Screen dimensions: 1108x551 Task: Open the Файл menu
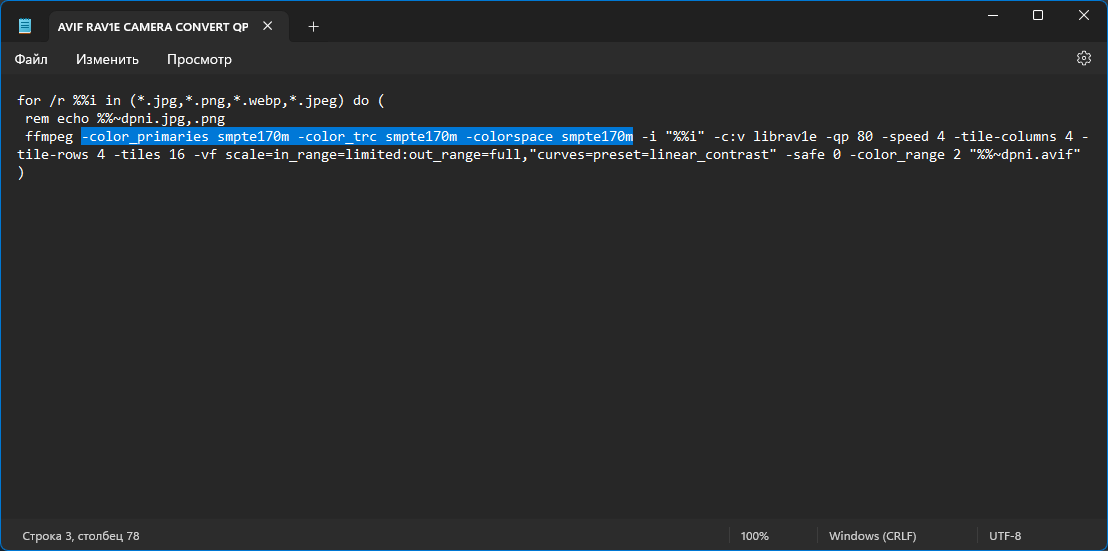(31, 59)
